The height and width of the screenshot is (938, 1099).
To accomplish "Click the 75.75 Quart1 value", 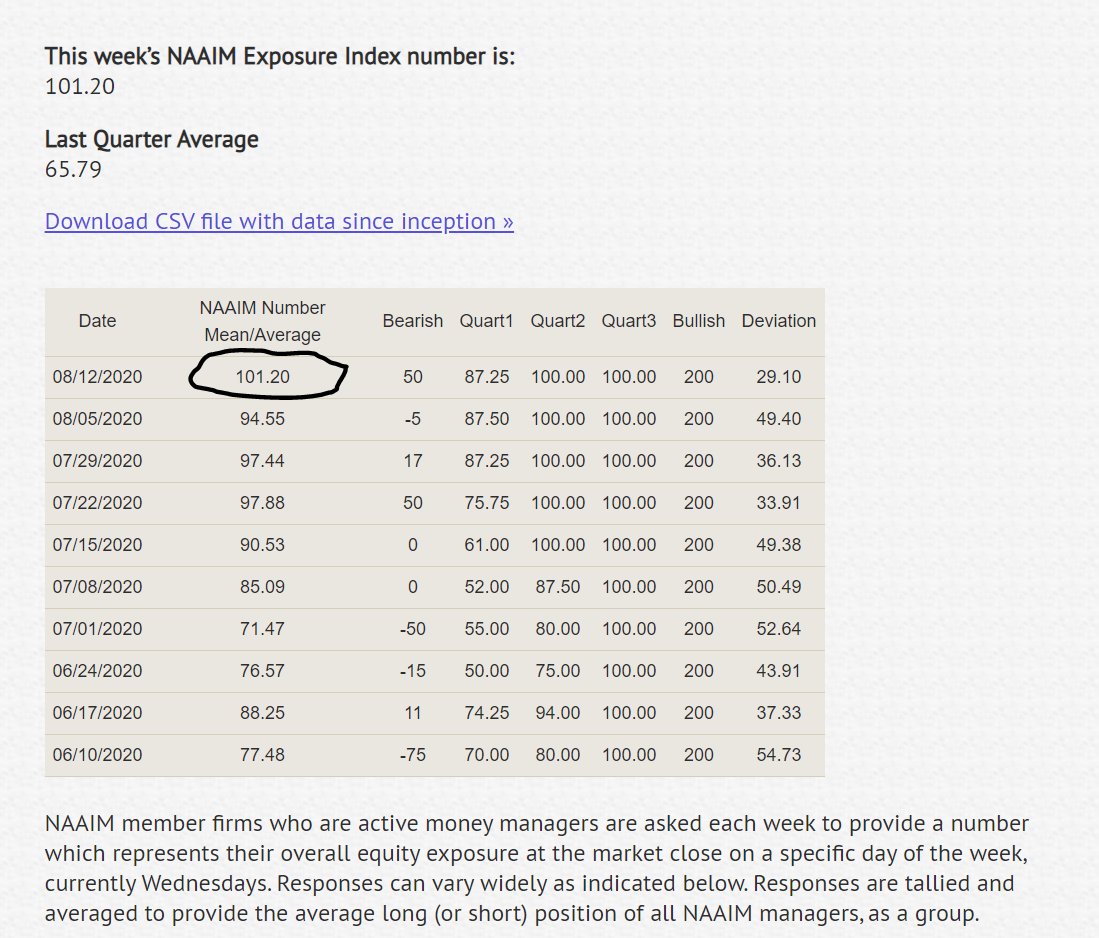I will coord(486,503).
